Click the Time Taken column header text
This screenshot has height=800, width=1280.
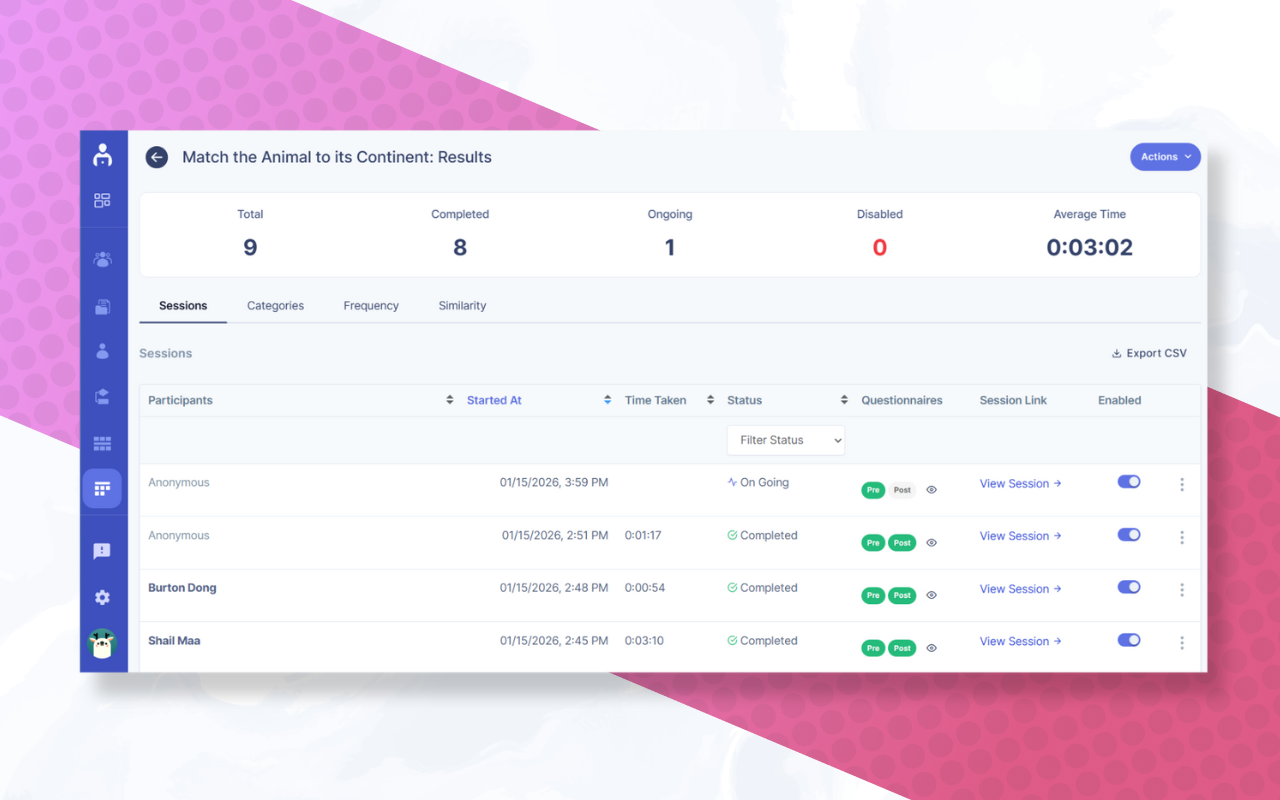[655, 400]
